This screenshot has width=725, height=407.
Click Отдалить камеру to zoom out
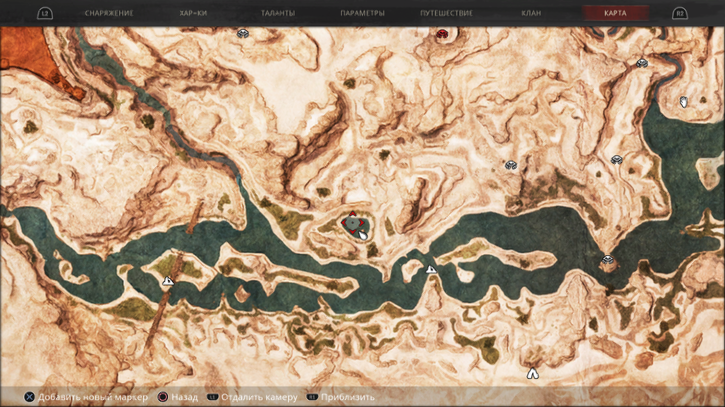coord(259,397)
